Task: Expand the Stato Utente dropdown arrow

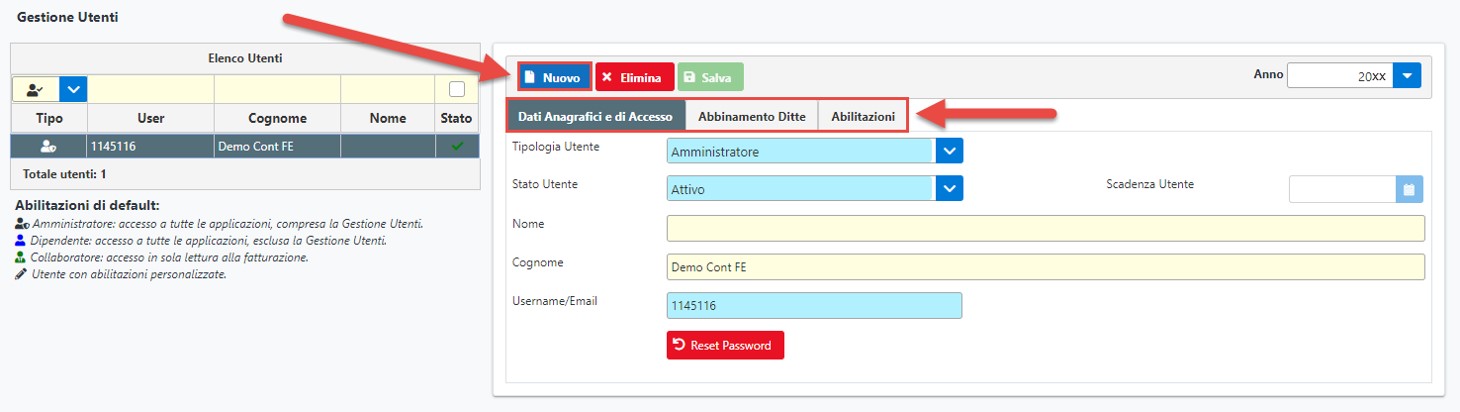Action: [x=949, y=188]
